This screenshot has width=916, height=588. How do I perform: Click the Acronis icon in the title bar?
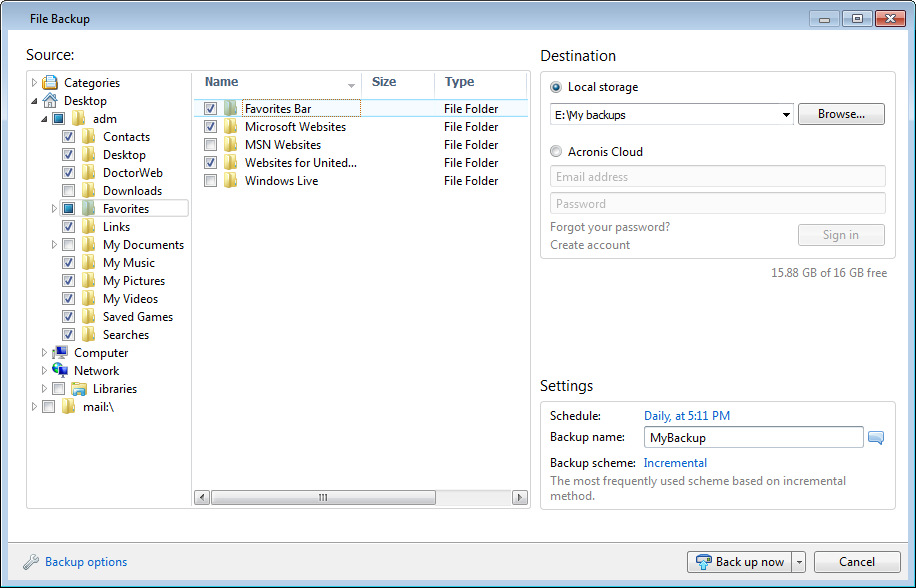[15, 17]
